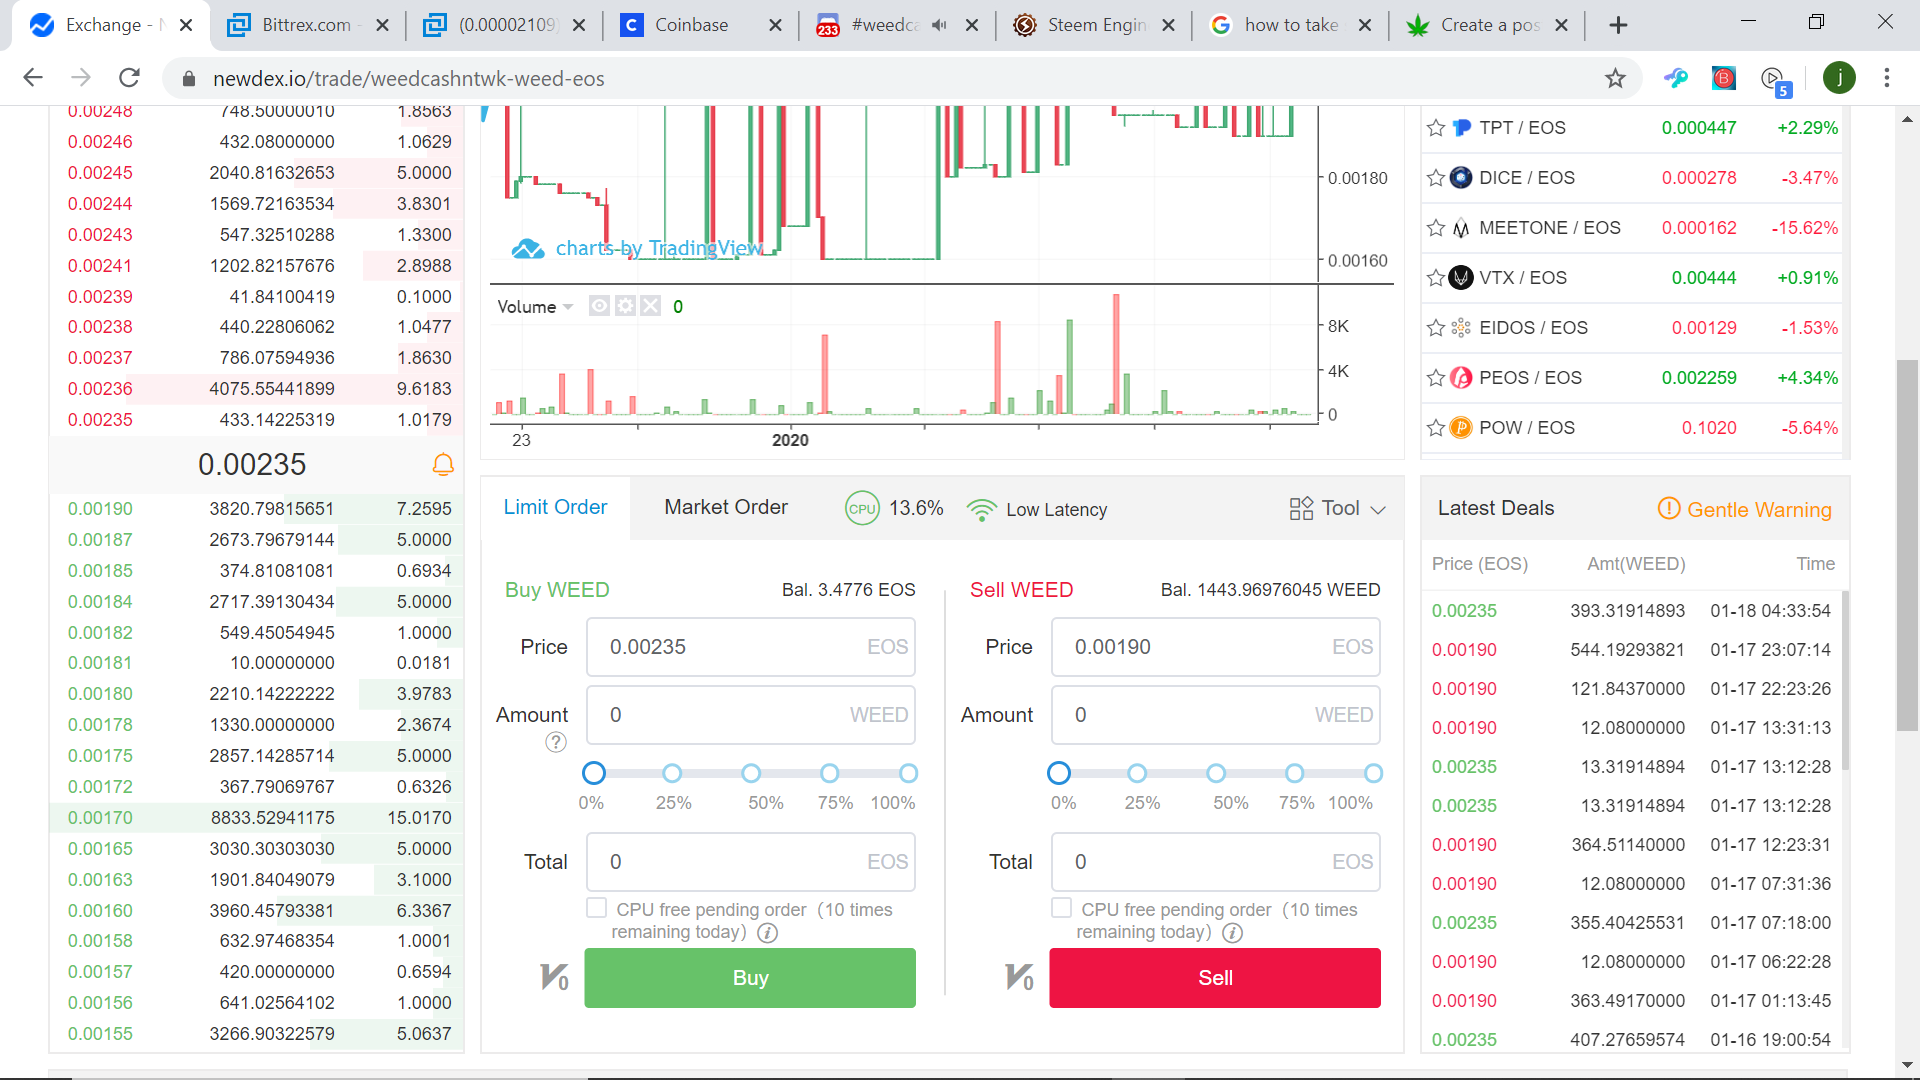Screen dimensions: 1920x1080
Task: Hide the Volume indicator eye icon
Action: [599, 306]
